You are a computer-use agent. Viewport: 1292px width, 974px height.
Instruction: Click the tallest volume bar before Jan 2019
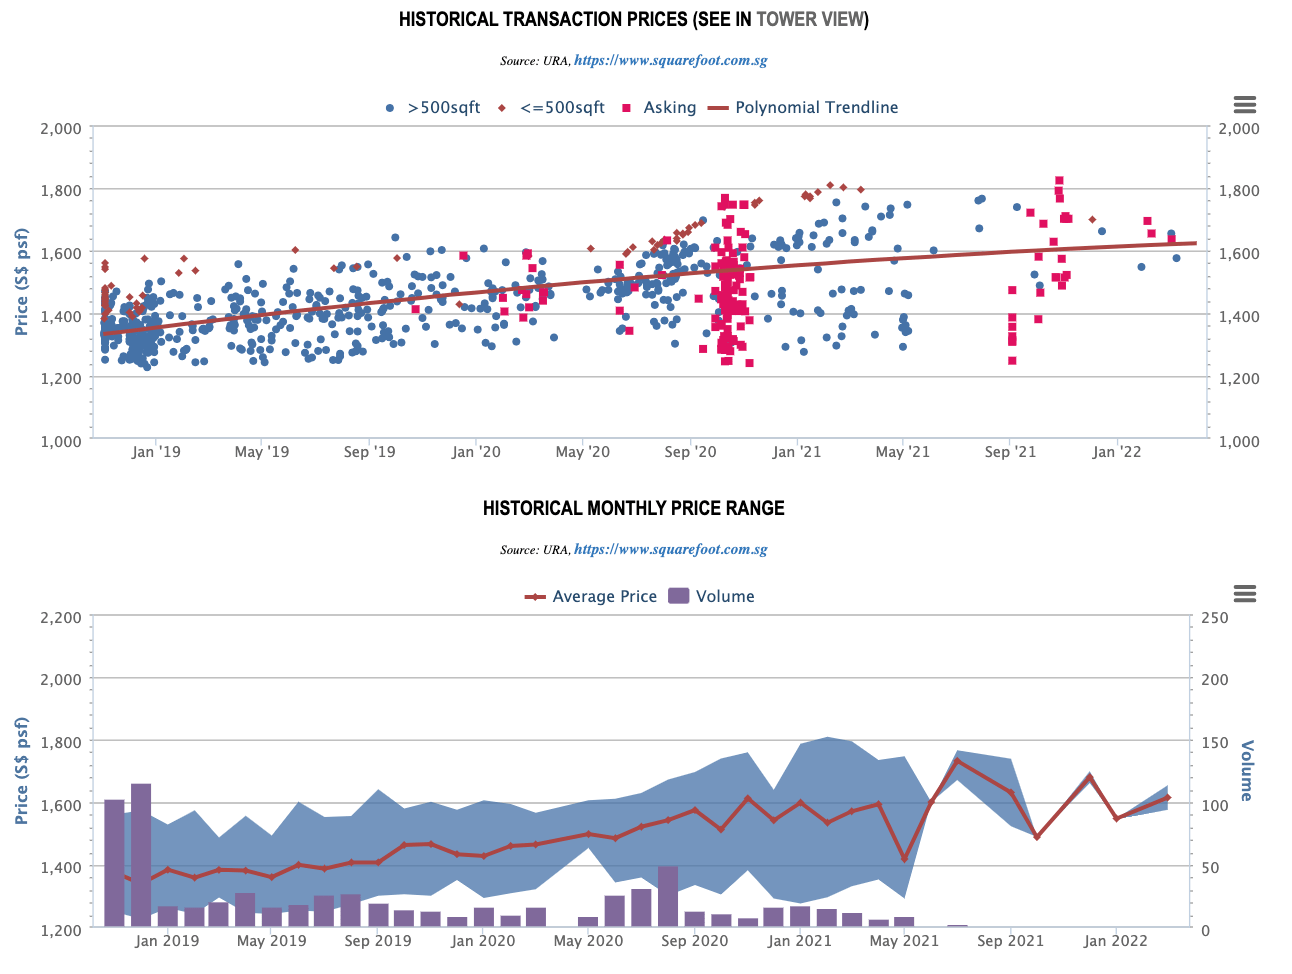tap(141, 856)
